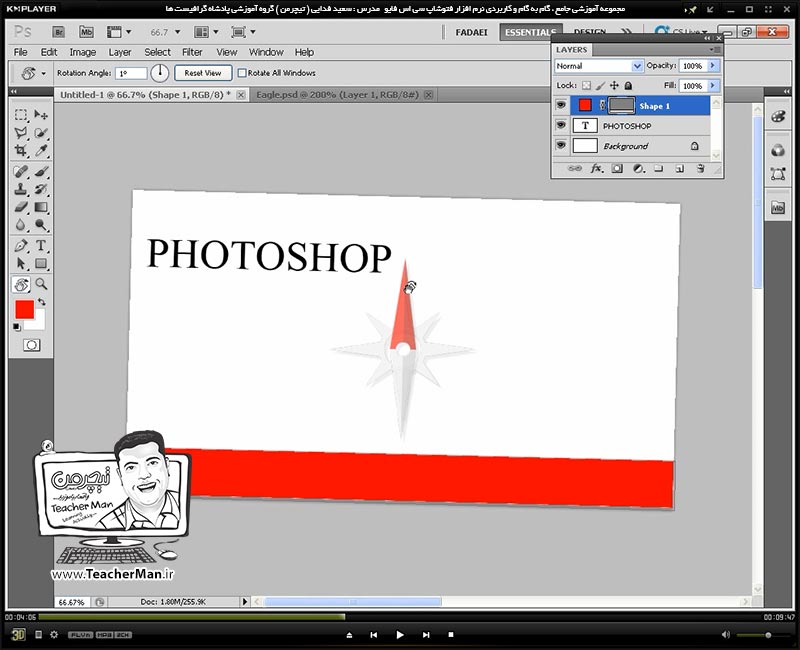Select the Rotate View tool
The image size is (800, 650).
tap(21, 284)
